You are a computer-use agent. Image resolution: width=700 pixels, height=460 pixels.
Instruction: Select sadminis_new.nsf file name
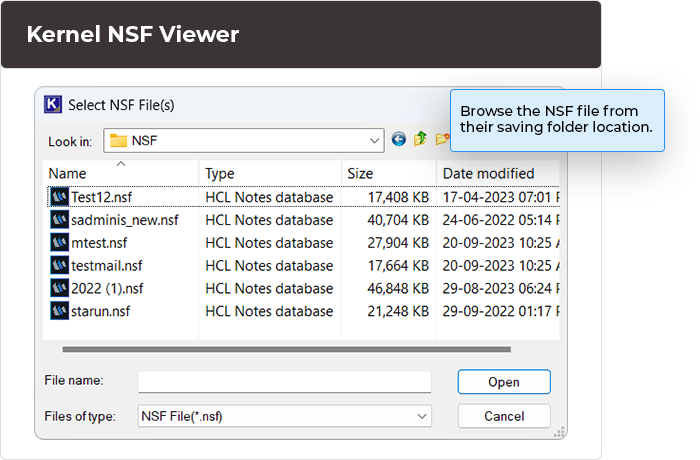(125, 220)
